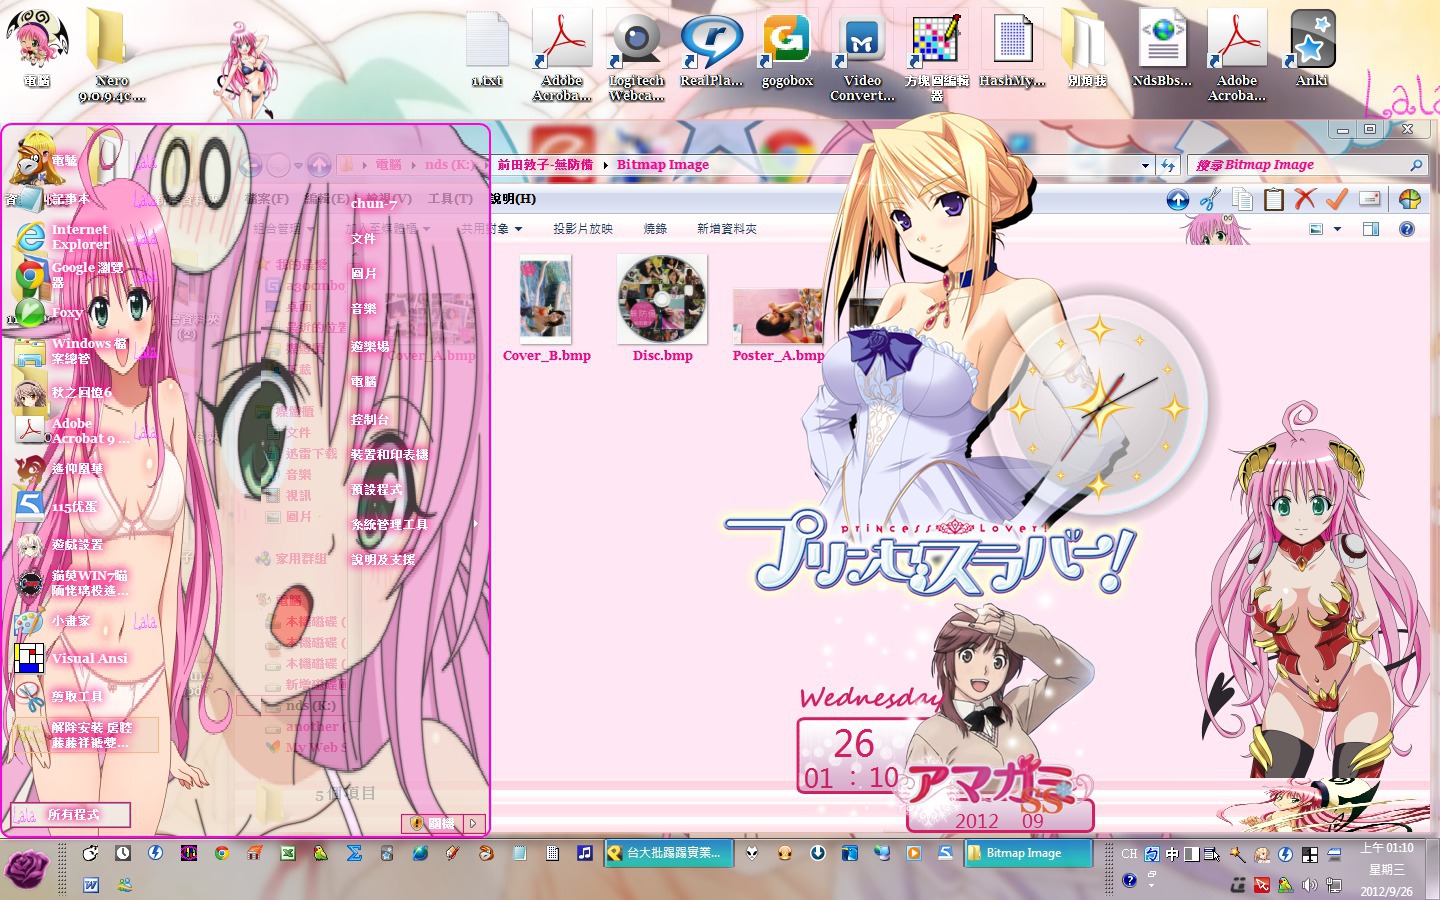Open the Video Converter desktop shortcut
The height and width of the screenshot is (900, 1440).
pos(862,57)
